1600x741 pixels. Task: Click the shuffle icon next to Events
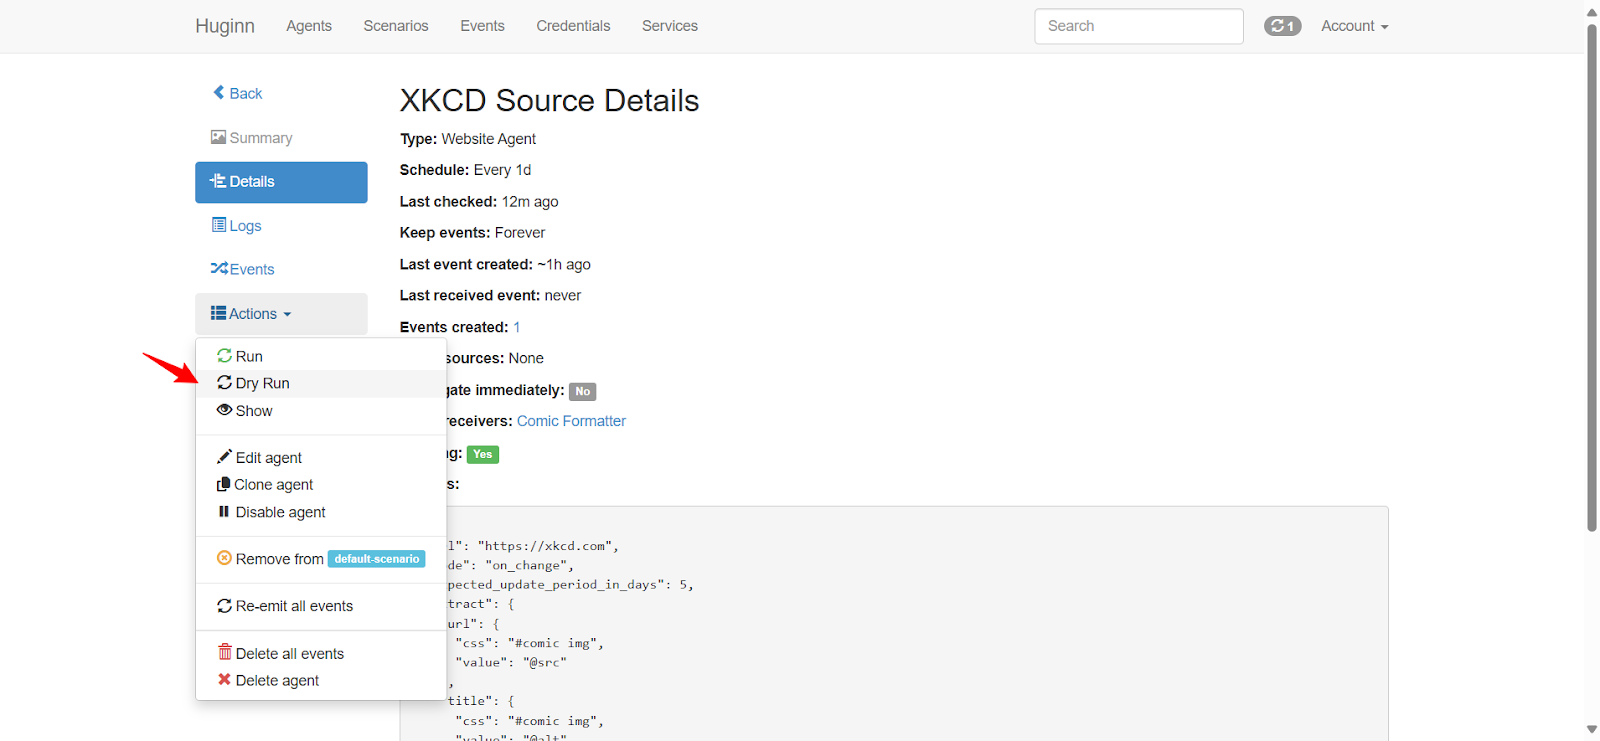coord(219,268)
